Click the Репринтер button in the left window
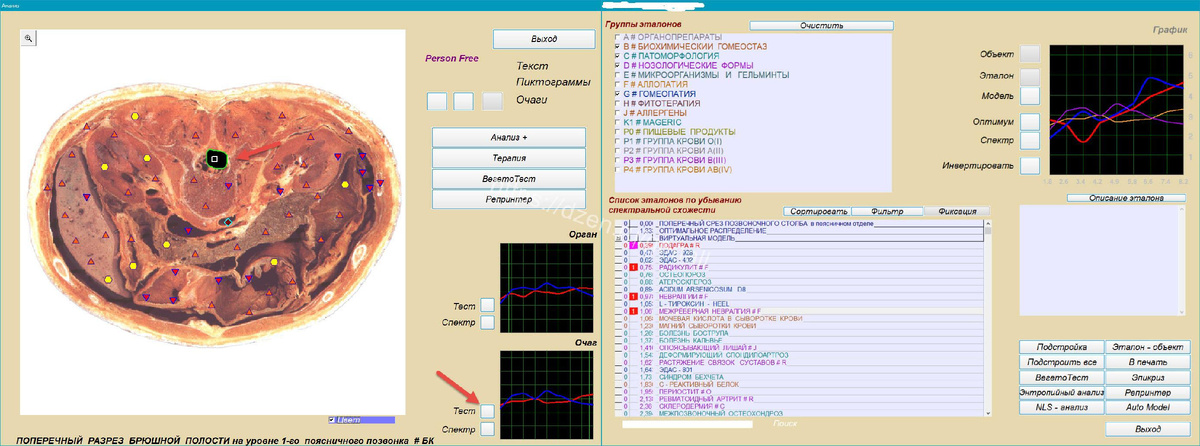 [x=509, y=199]
